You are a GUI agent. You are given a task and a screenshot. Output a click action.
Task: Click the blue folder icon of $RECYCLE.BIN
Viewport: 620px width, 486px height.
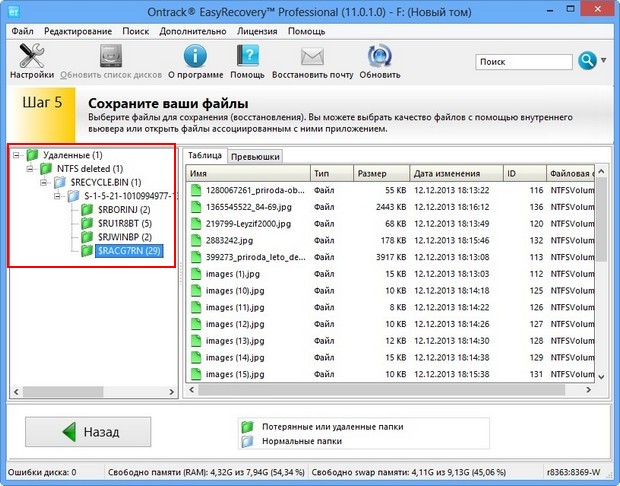tap(60, 182)
